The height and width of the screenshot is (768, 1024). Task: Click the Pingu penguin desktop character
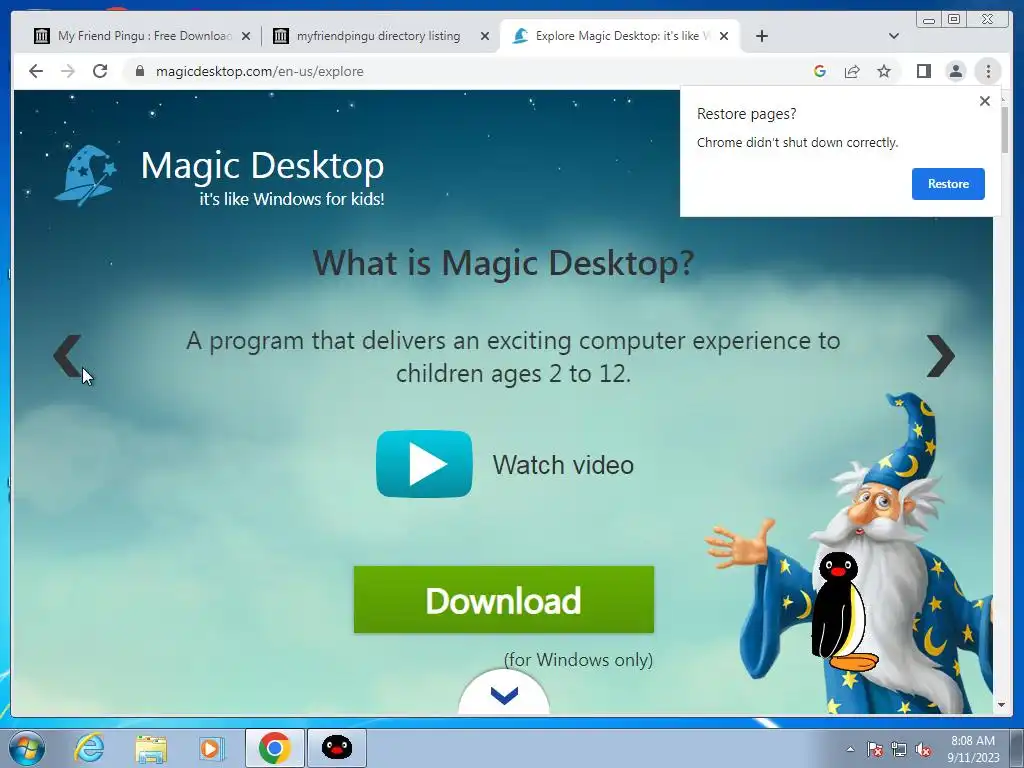pos(842,611)
